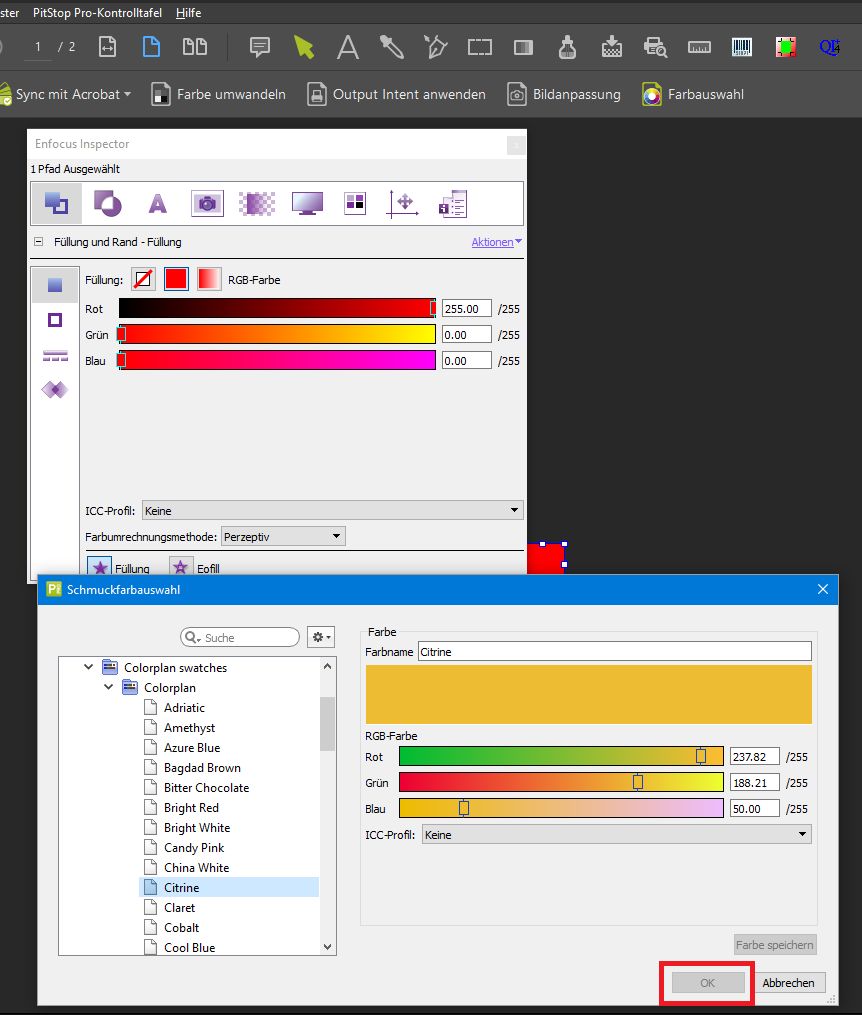Open the comment speech bubble tool

tap(260, 47)
